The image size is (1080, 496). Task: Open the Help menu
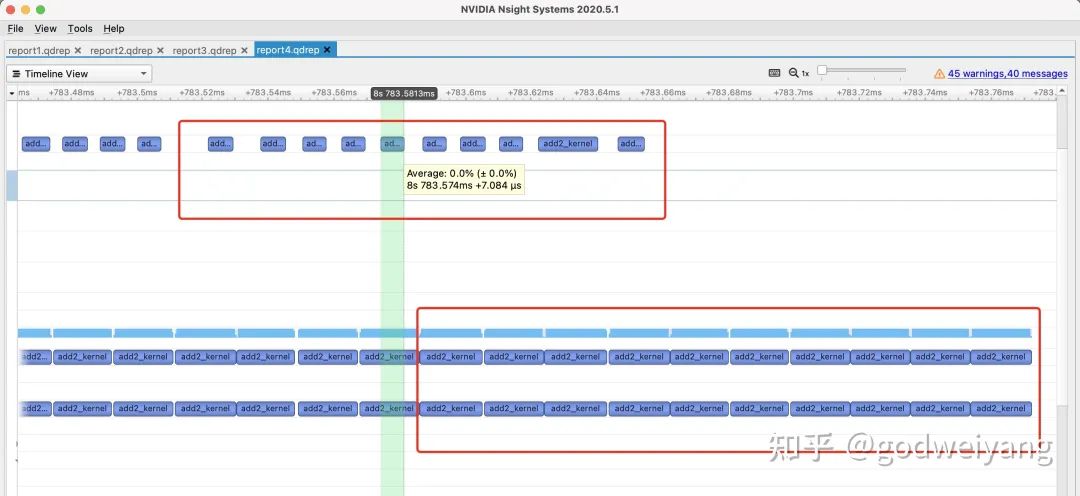click(x=114, y=28)
